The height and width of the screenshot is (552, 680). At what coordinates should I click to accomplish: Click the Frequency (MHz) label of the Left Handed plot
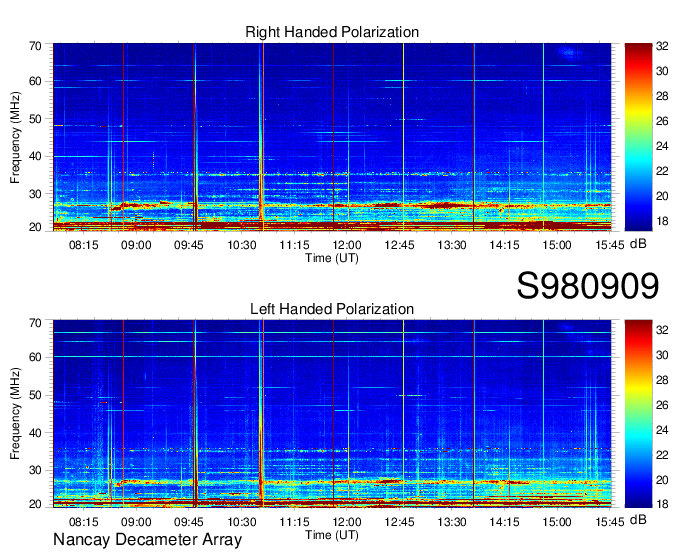pos(15,414)
